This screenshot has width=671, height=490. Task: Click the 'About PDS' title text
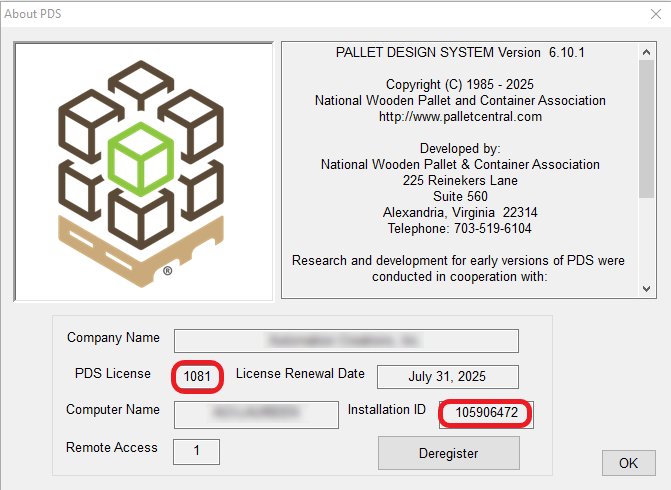point(33,14)
